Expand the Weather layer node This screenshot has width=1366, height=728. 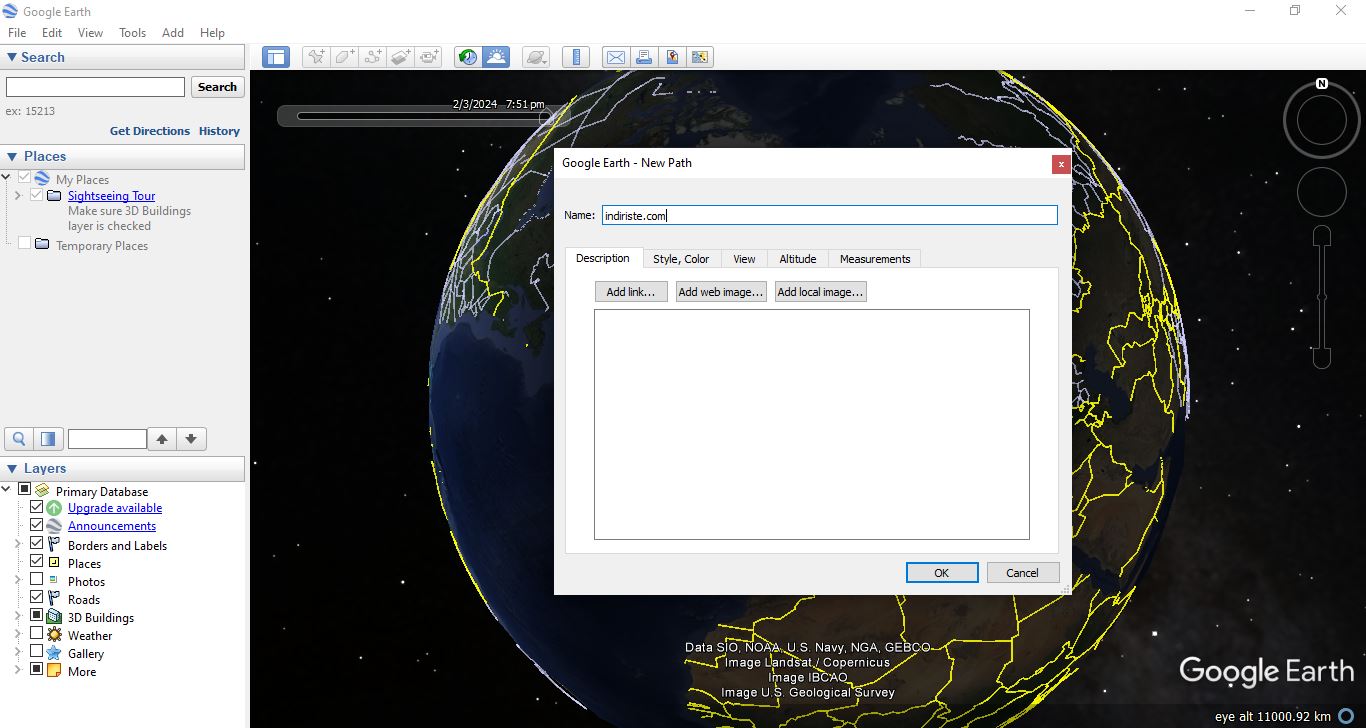click(17, 635)
